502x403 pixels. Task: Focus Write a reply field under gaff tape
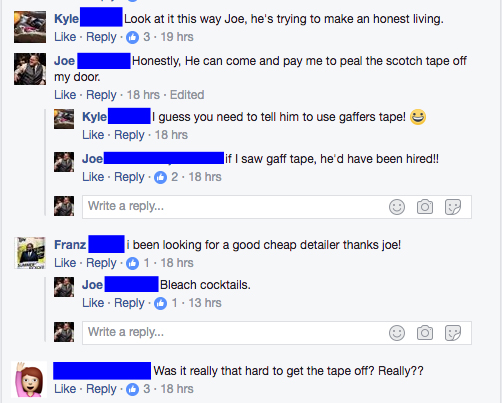click(233, 207)
